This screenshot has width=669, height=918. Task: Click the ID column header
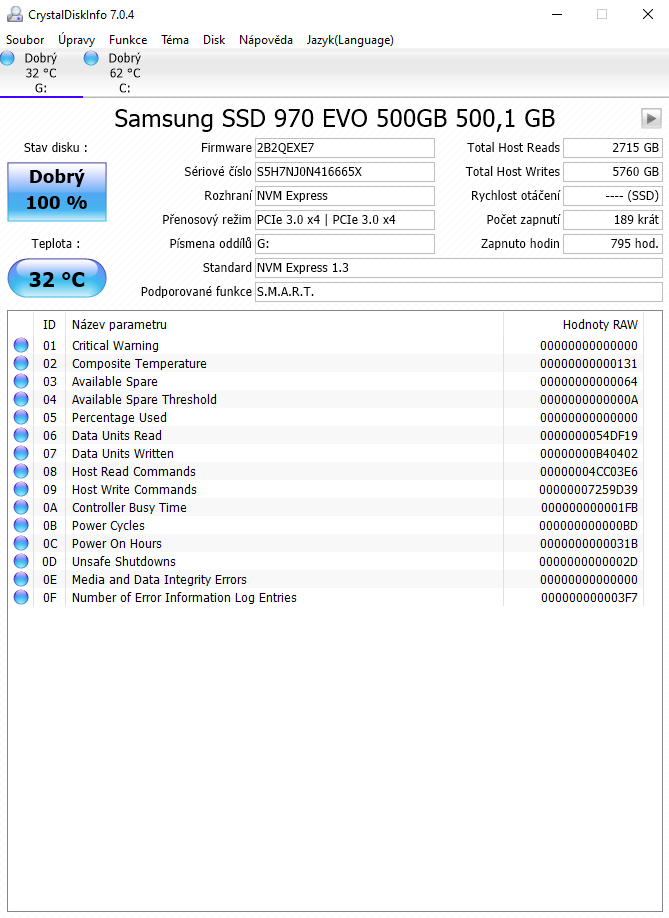[x=49, y=324]
